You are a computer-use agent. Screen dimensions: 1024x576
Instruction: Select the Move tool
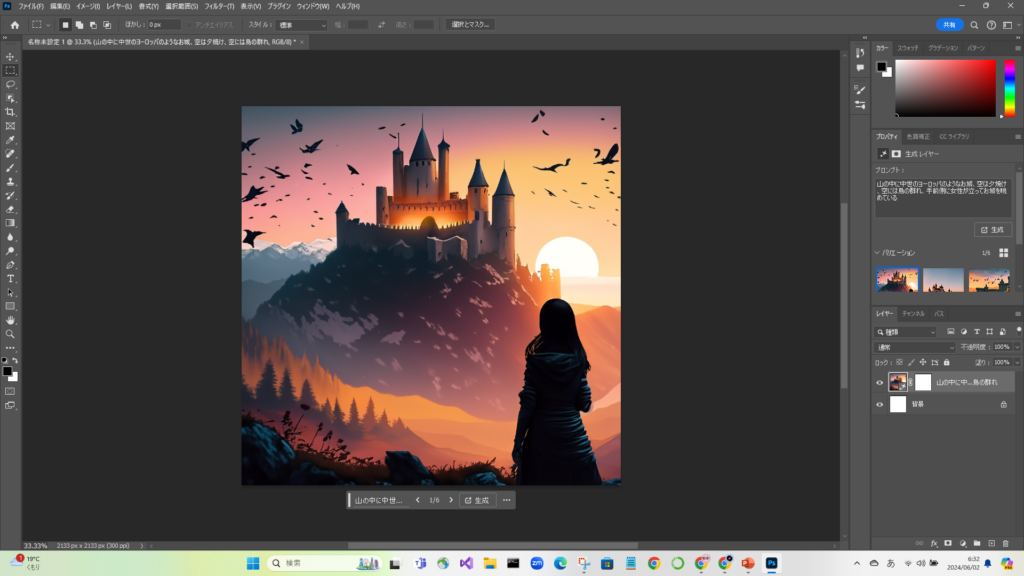(x=11, y=57)
